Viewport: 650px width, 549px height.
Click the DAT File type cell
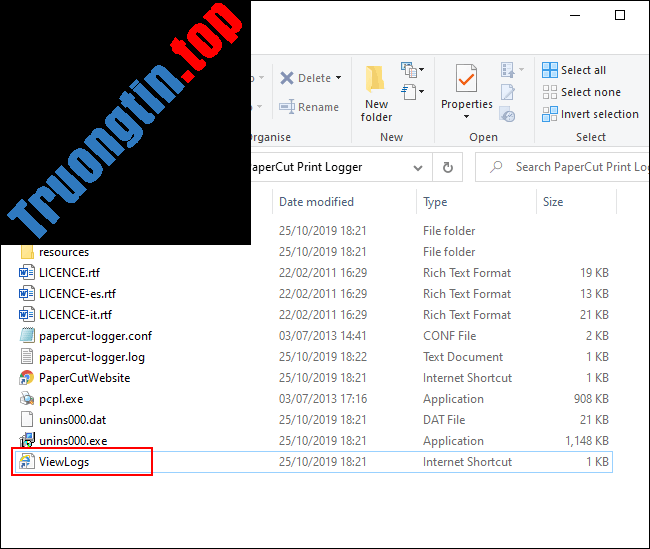tap(444, 420)
